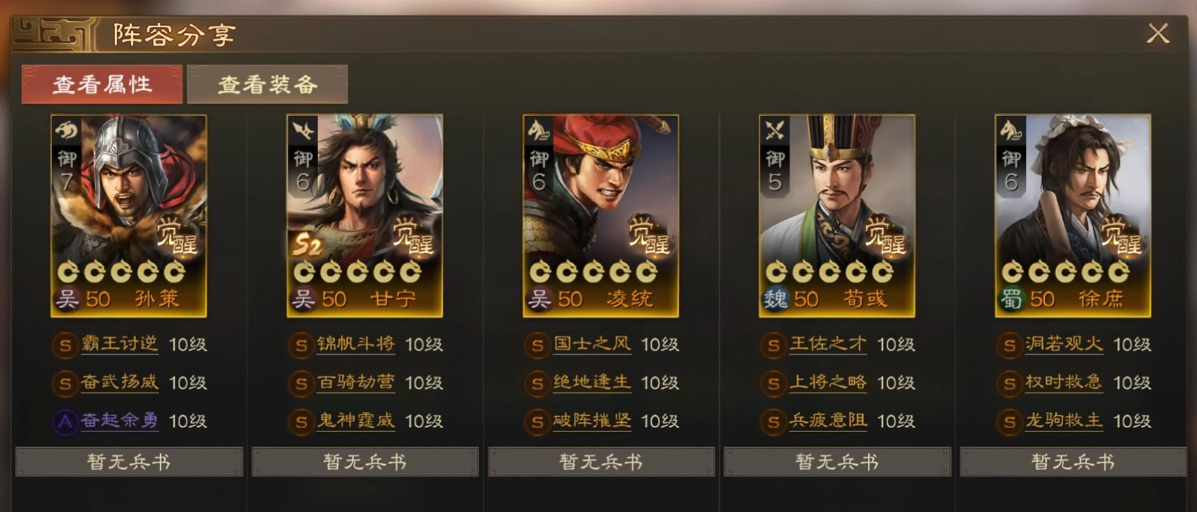Select the 荀彧 hero card
Screen dimensions: 1197x512
point(837,216)
